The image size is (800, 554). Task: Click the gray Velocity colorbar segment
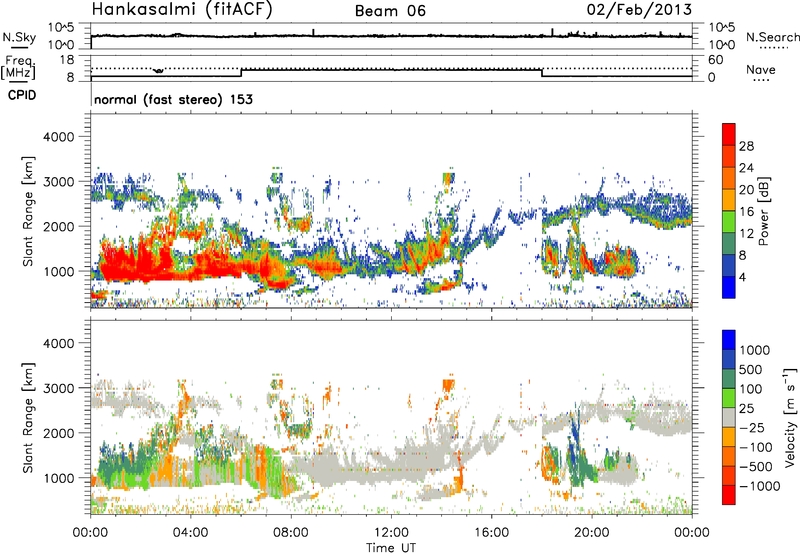point(729,418)
